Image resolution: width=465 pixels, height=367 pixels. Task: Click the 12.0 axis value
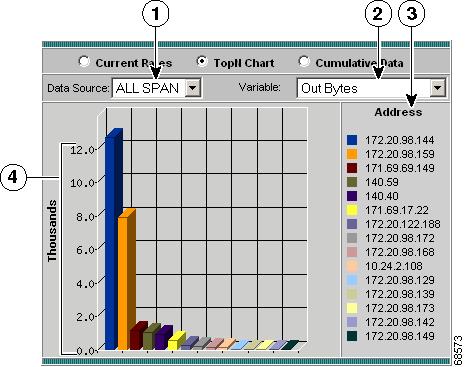tap(82, 150)
